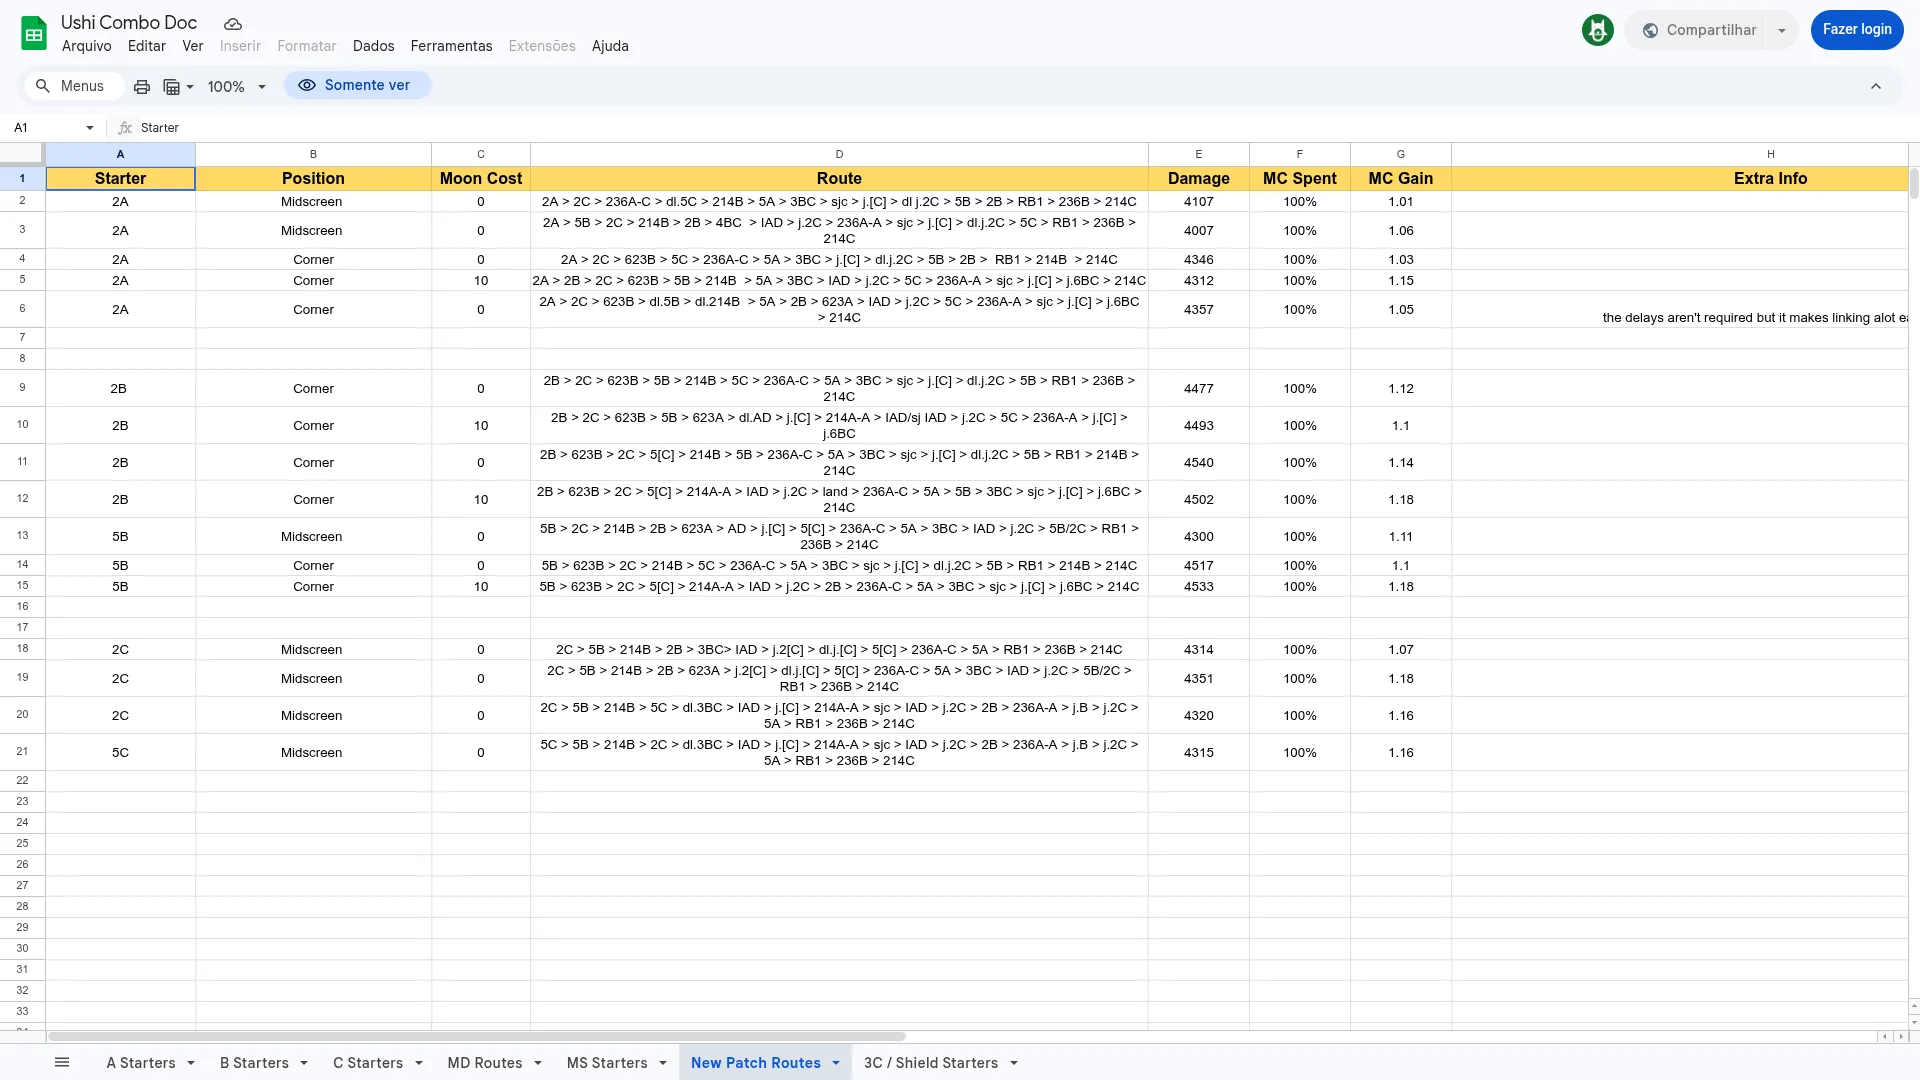Open the A1 name box dropdown
Screen dimensions: 1920x1080
pyautogui.click(x=90, y=128)
